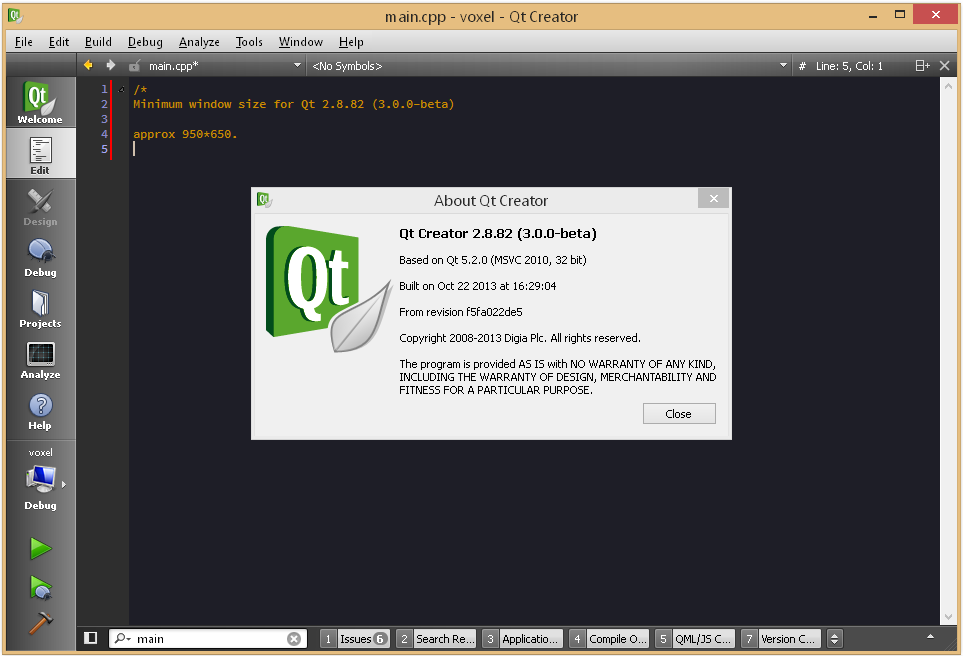
Task: Click the 'Based on Qt 5.2.0' text
Action: (x=493, y=260)
